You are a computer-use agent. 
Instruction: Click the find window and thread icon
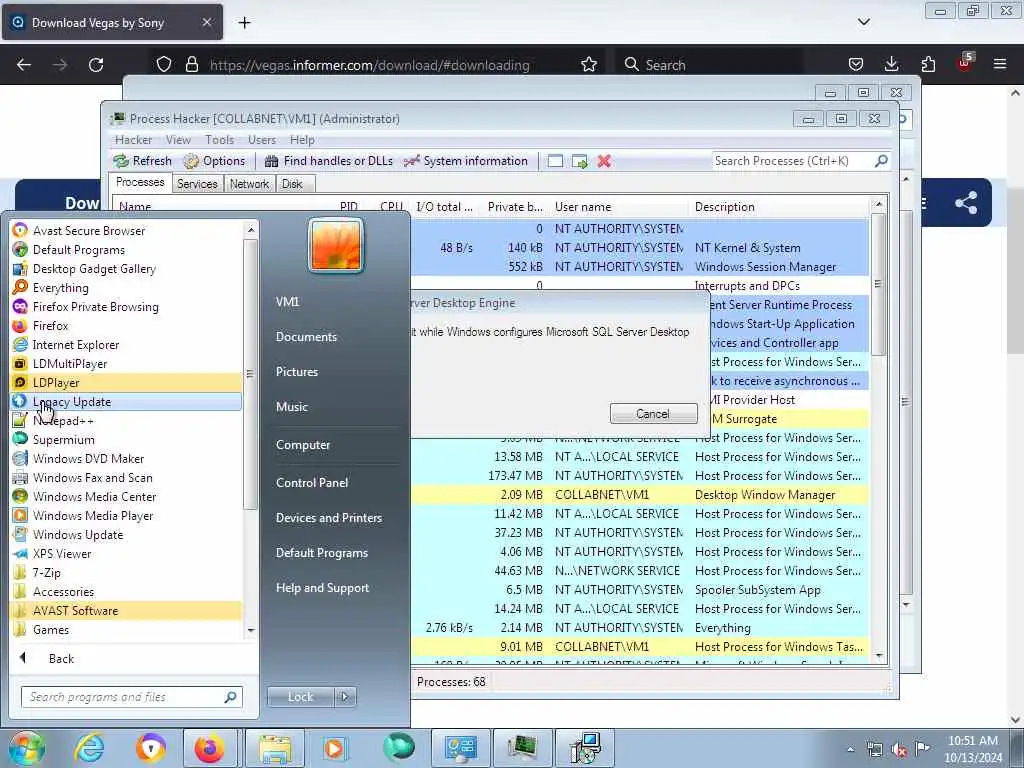(x=580, y=161)
